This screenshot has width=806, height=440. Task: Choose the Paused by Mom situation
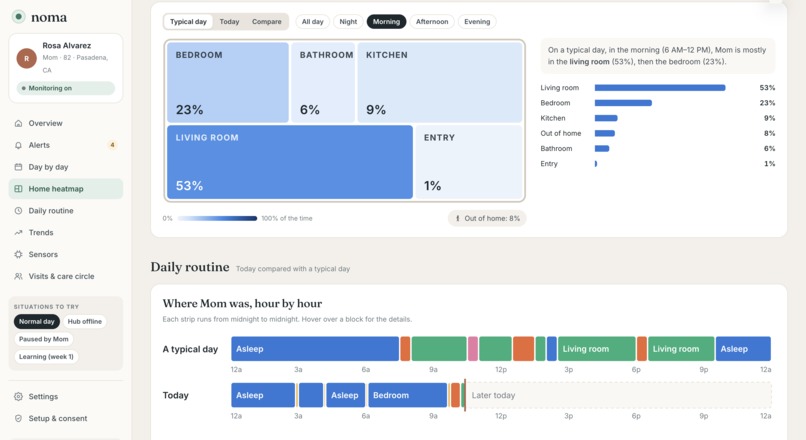(x=44, y=339)
